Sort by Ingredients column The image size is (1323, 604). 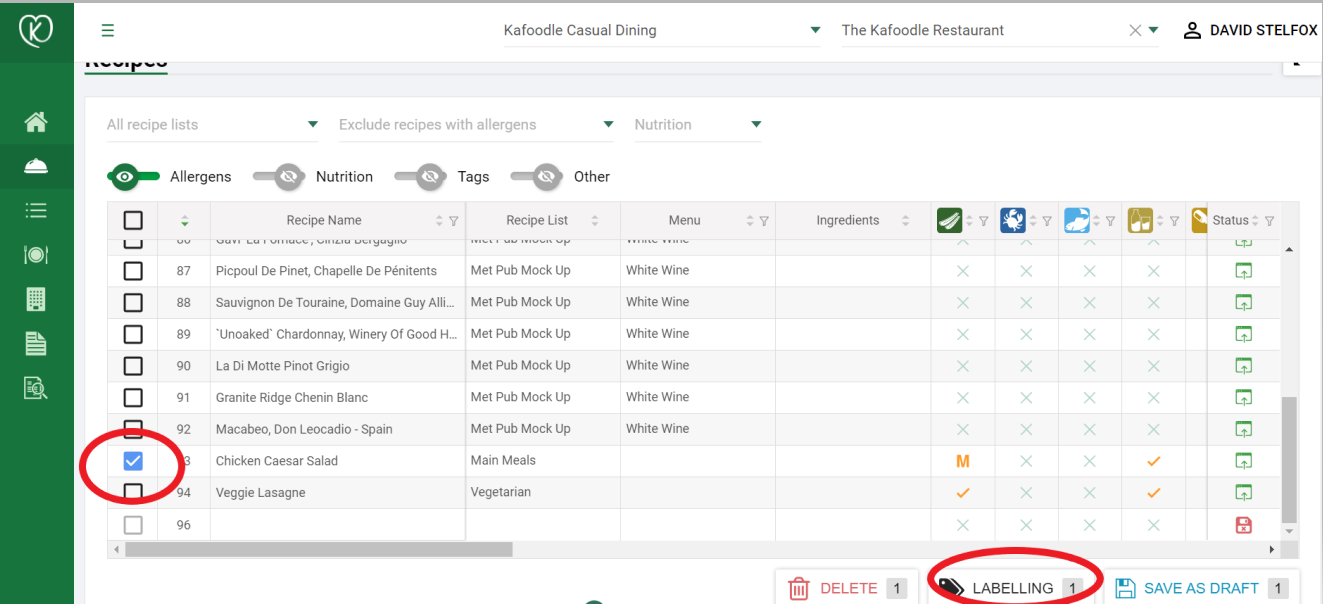coord(906,221)
